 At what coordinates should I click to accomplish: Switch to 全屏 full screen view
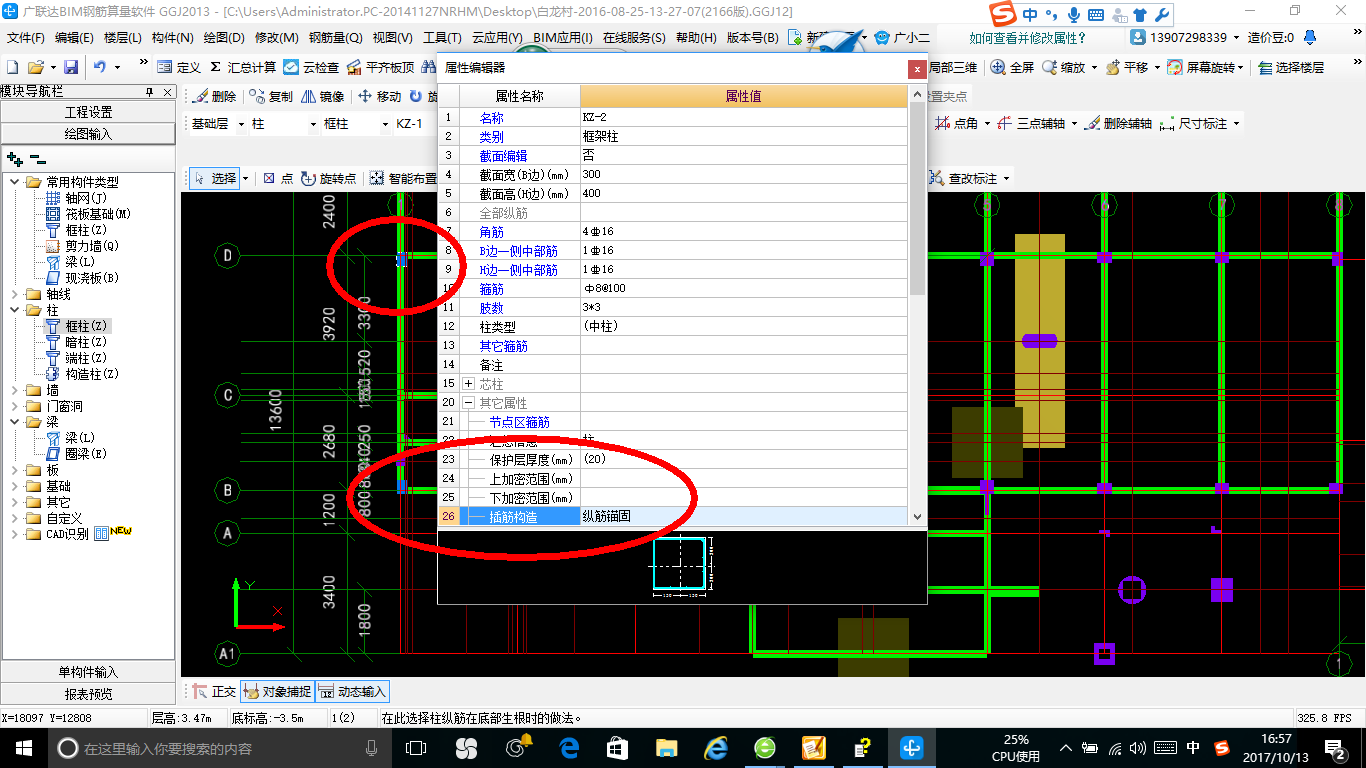tap(1012, 67)
